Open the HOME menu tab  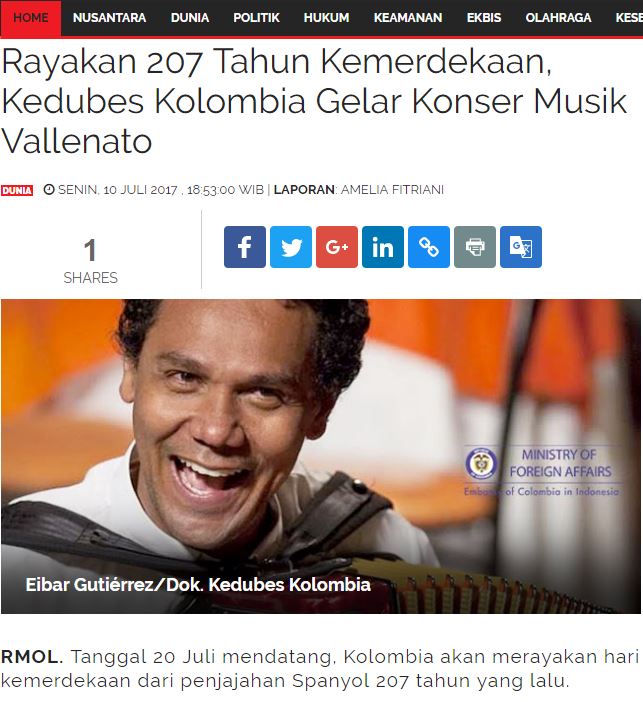coord(30,18)
